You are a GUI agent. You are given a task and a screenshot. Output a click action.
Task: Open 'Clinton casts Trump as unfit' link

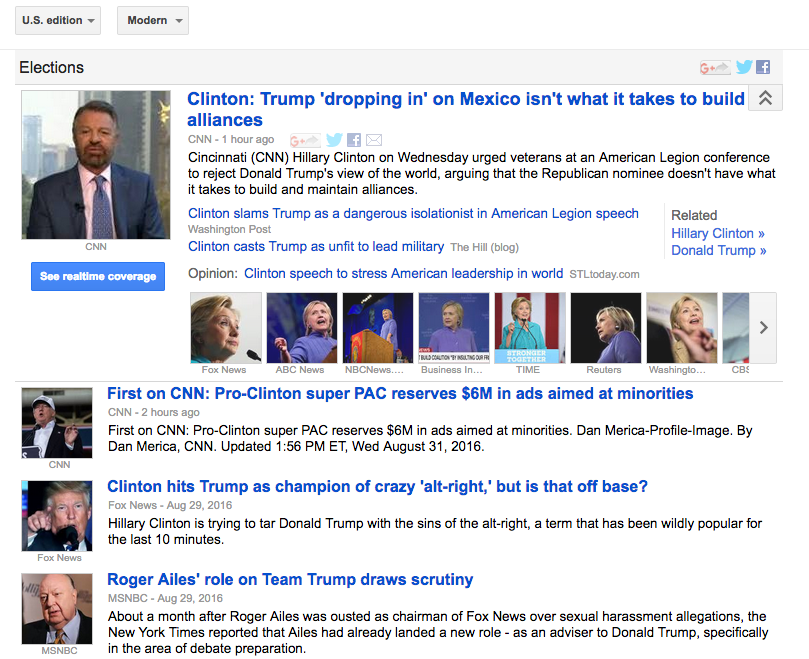click(316, 247)
